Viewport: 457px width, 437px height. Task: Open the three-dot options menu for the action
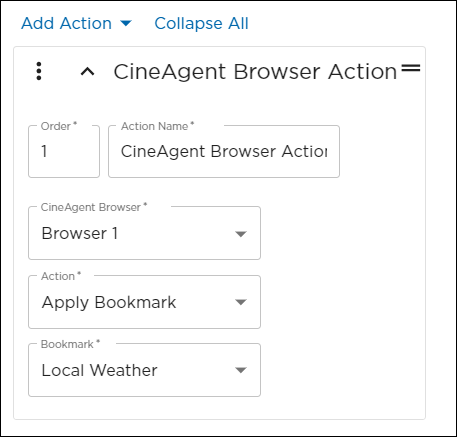39,71
